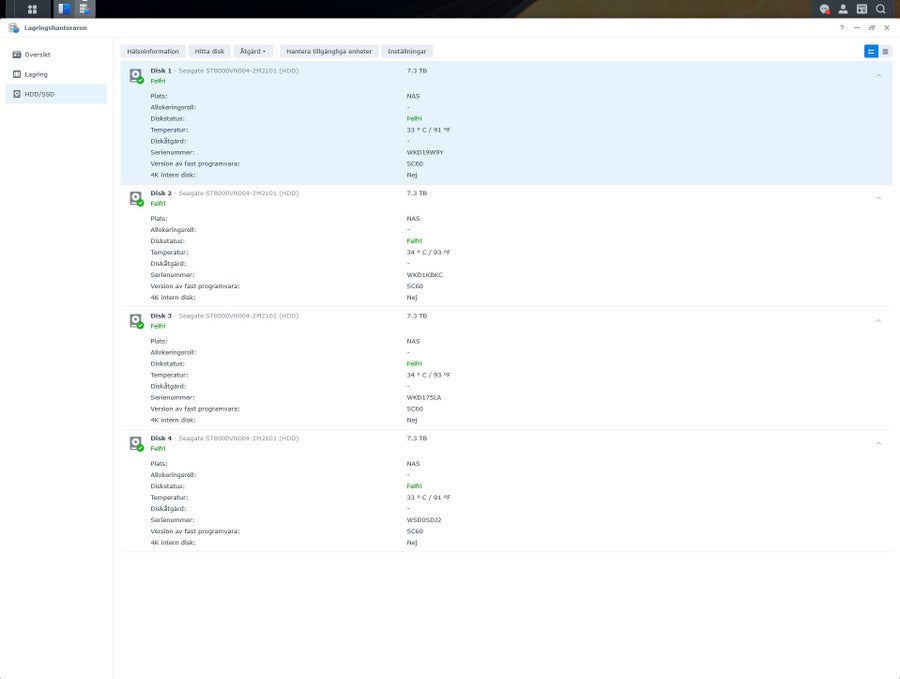The width and height of the screenshot is (900, 679).
Task: Maximize the Lagringshanteraren window
Action: (x=872, y=28)
